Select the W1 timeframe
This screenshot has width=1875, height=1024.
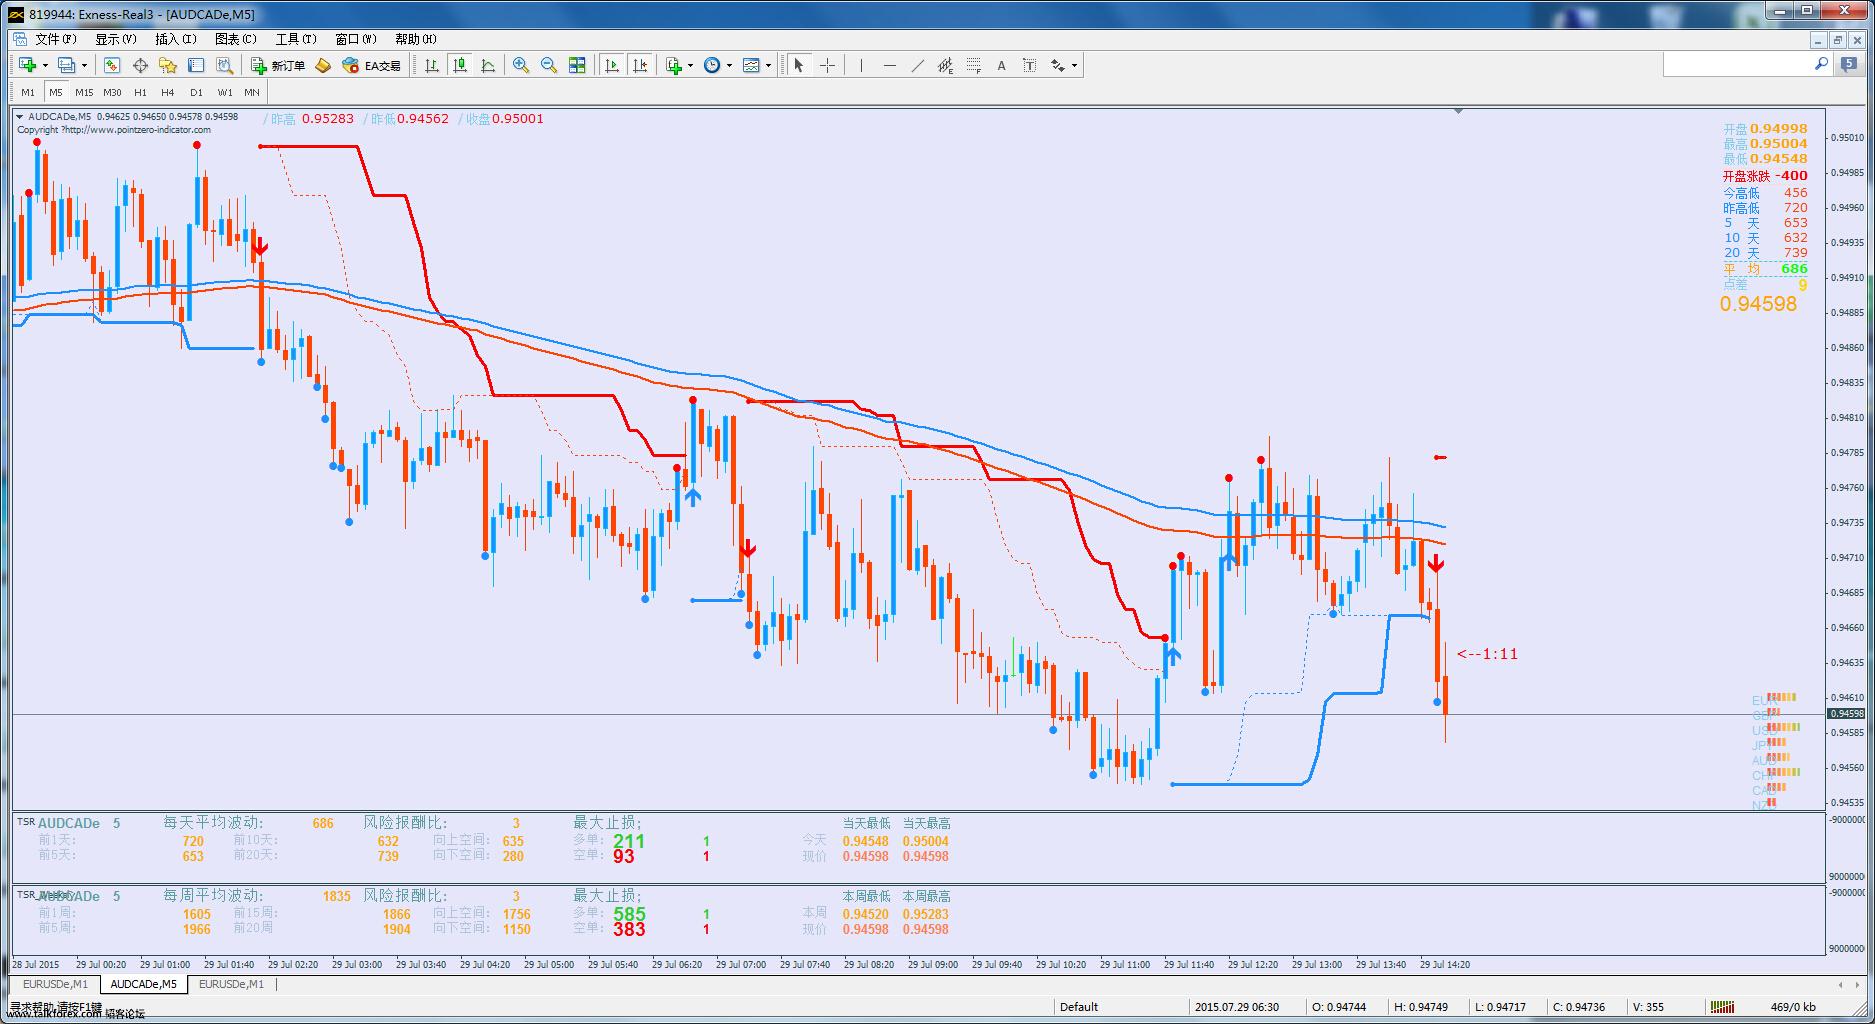click(x=225, y=92)
